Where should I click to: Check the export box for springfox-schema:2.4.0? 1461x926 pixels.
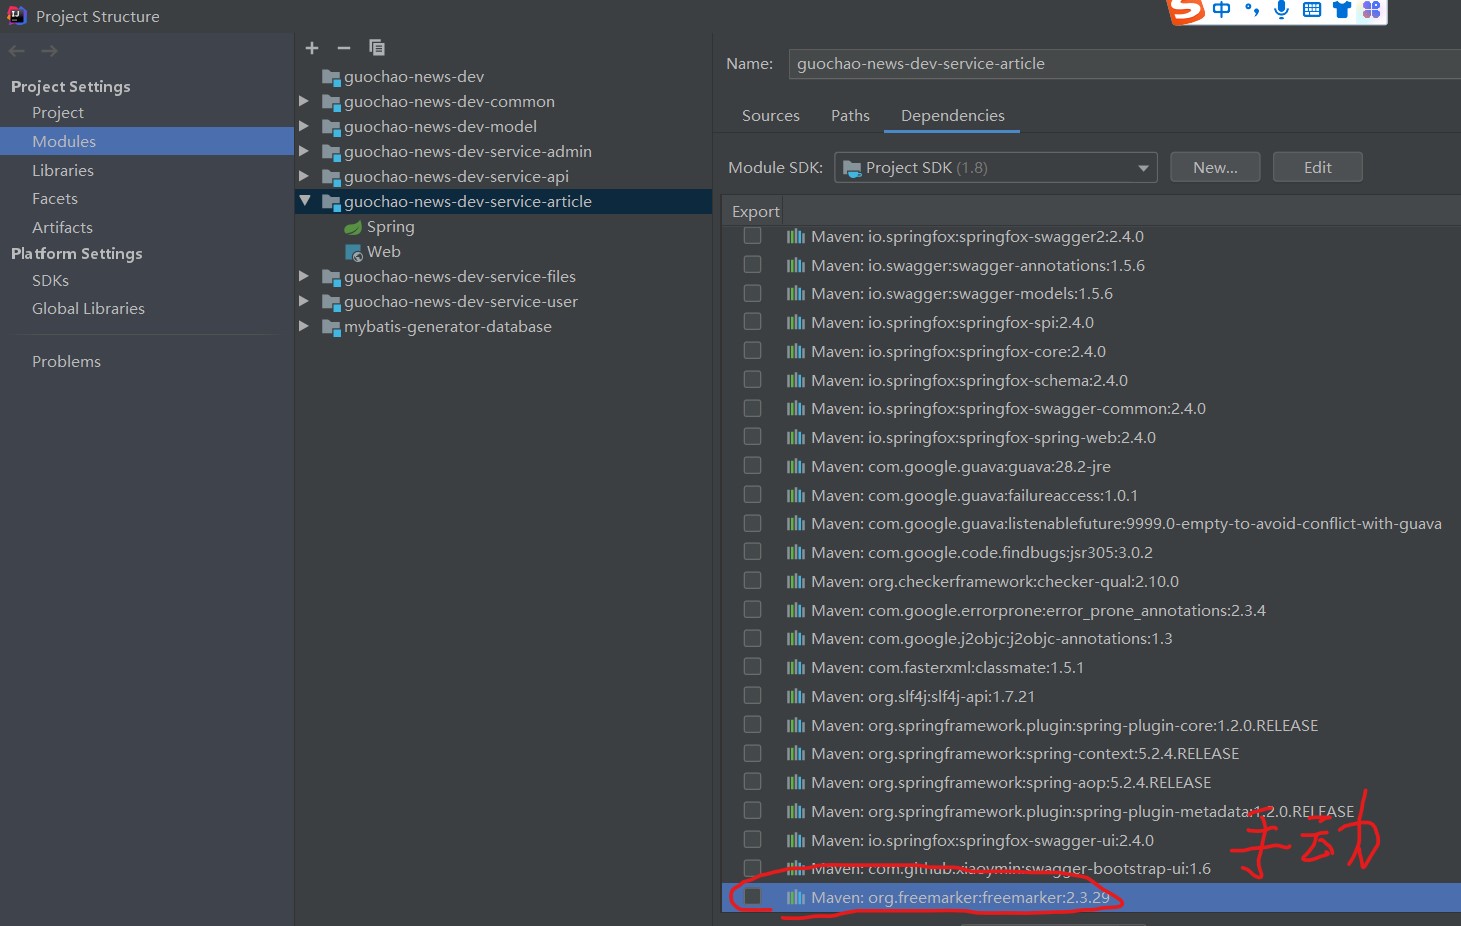(x=752, y=380)
